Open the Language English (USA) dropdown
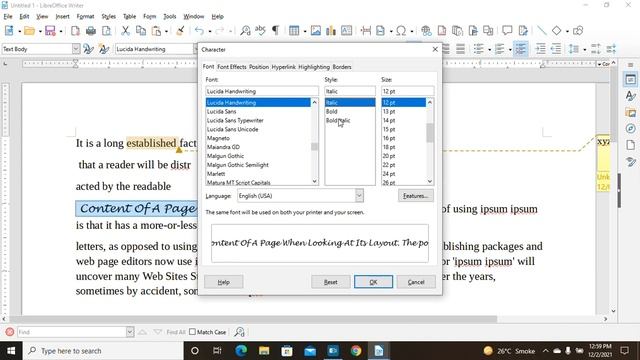 (359, 196)
